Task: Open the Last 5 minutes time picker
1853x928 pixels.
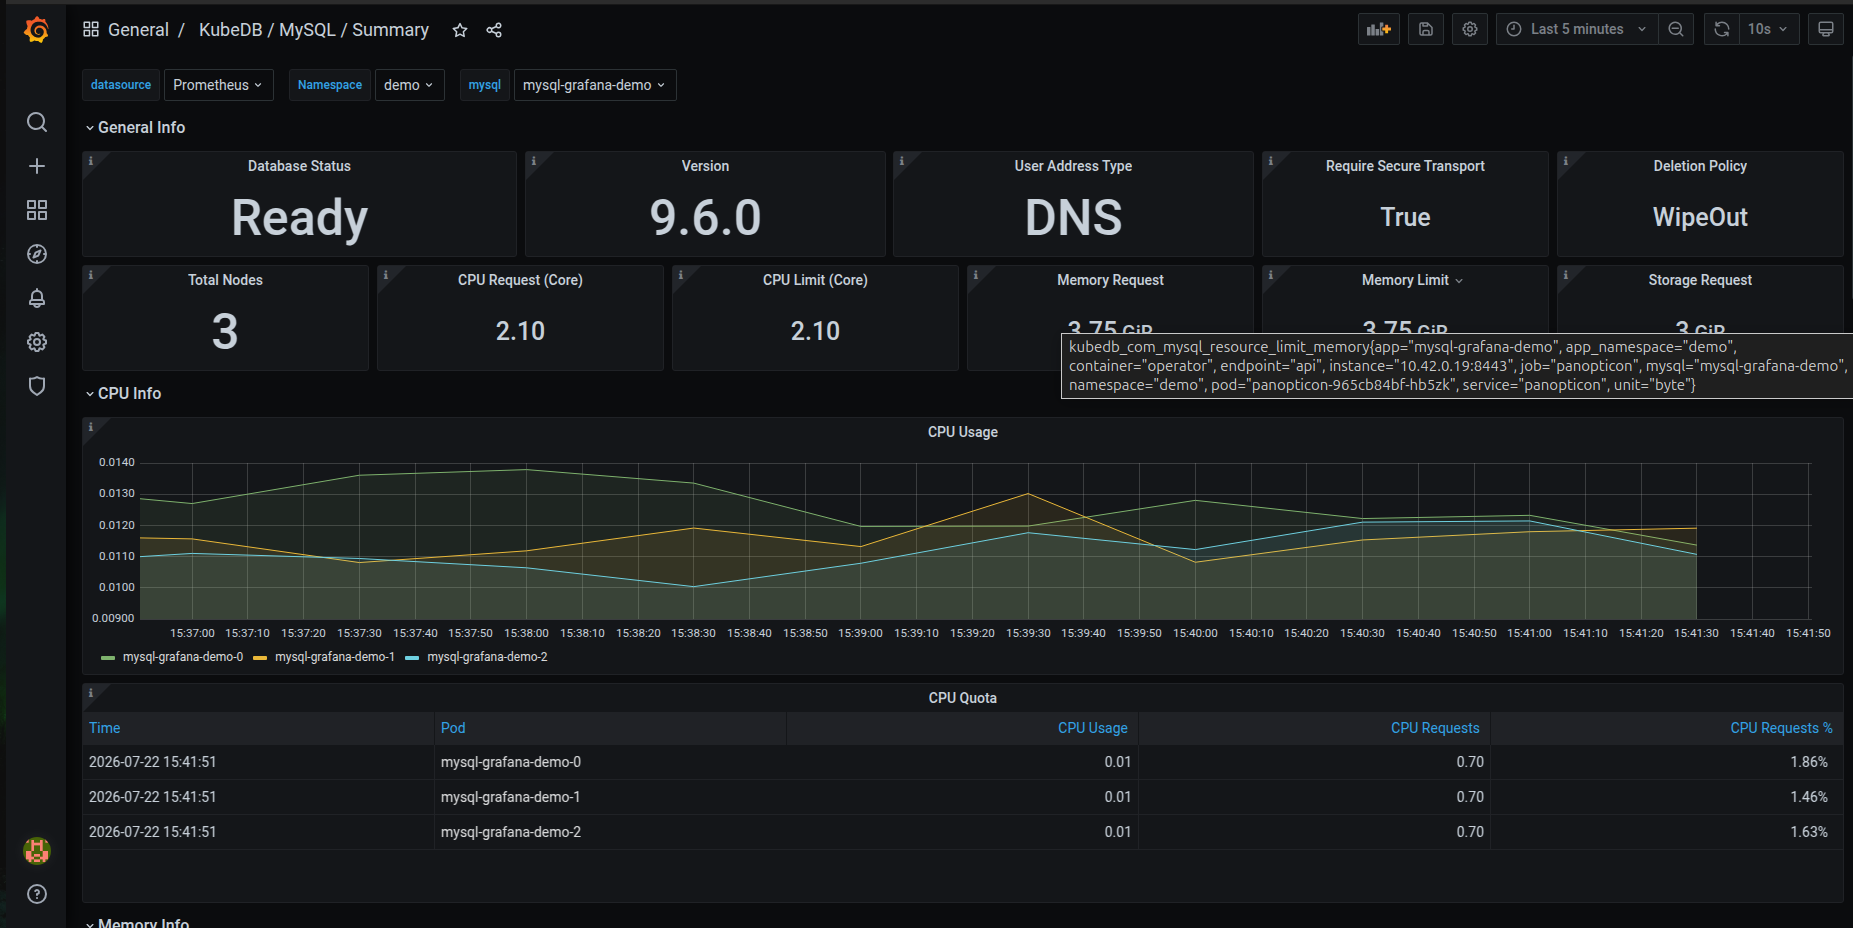Action: [x=1577, y=29]
